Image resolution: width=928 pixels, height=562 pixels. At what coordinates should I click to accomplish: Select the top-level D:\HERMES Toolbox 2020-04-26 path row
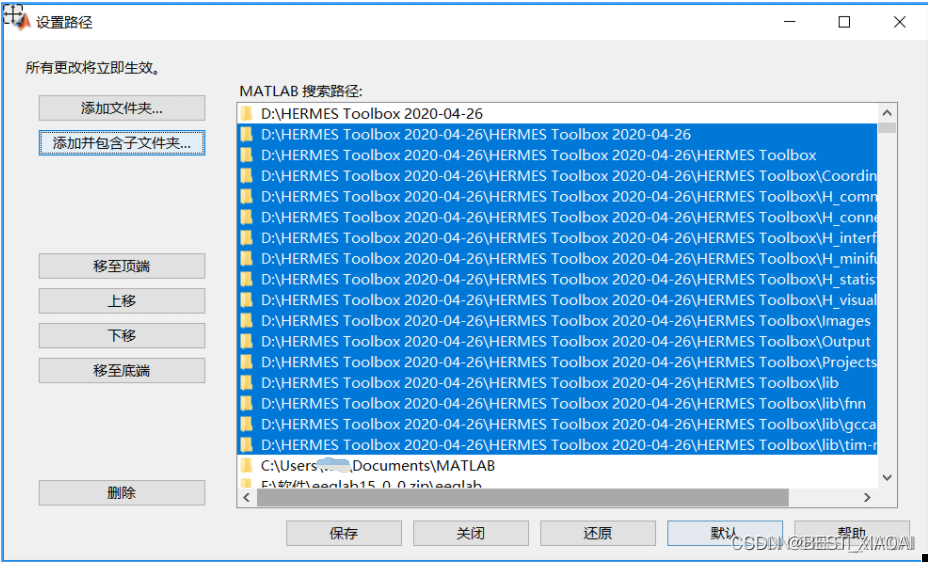[558, 114]
